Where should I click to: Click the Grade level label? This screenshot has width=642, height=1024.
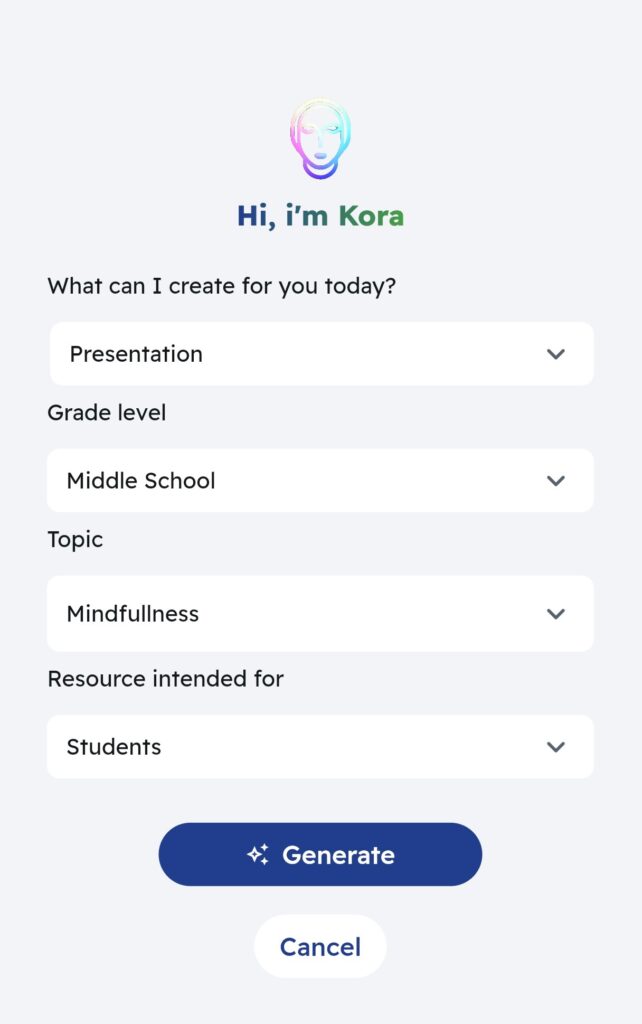(x=106, y=413)
